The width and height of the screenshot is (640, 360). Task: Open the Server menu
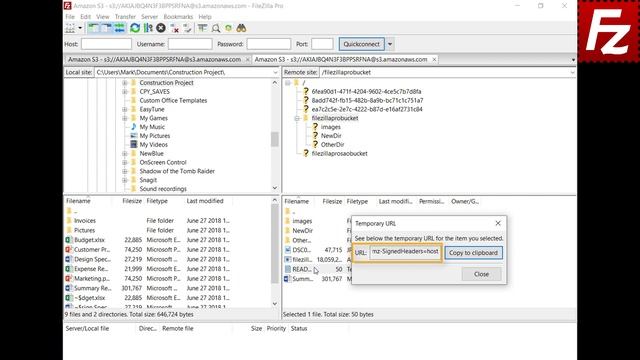pyautogui.click(x=149, y=17)
